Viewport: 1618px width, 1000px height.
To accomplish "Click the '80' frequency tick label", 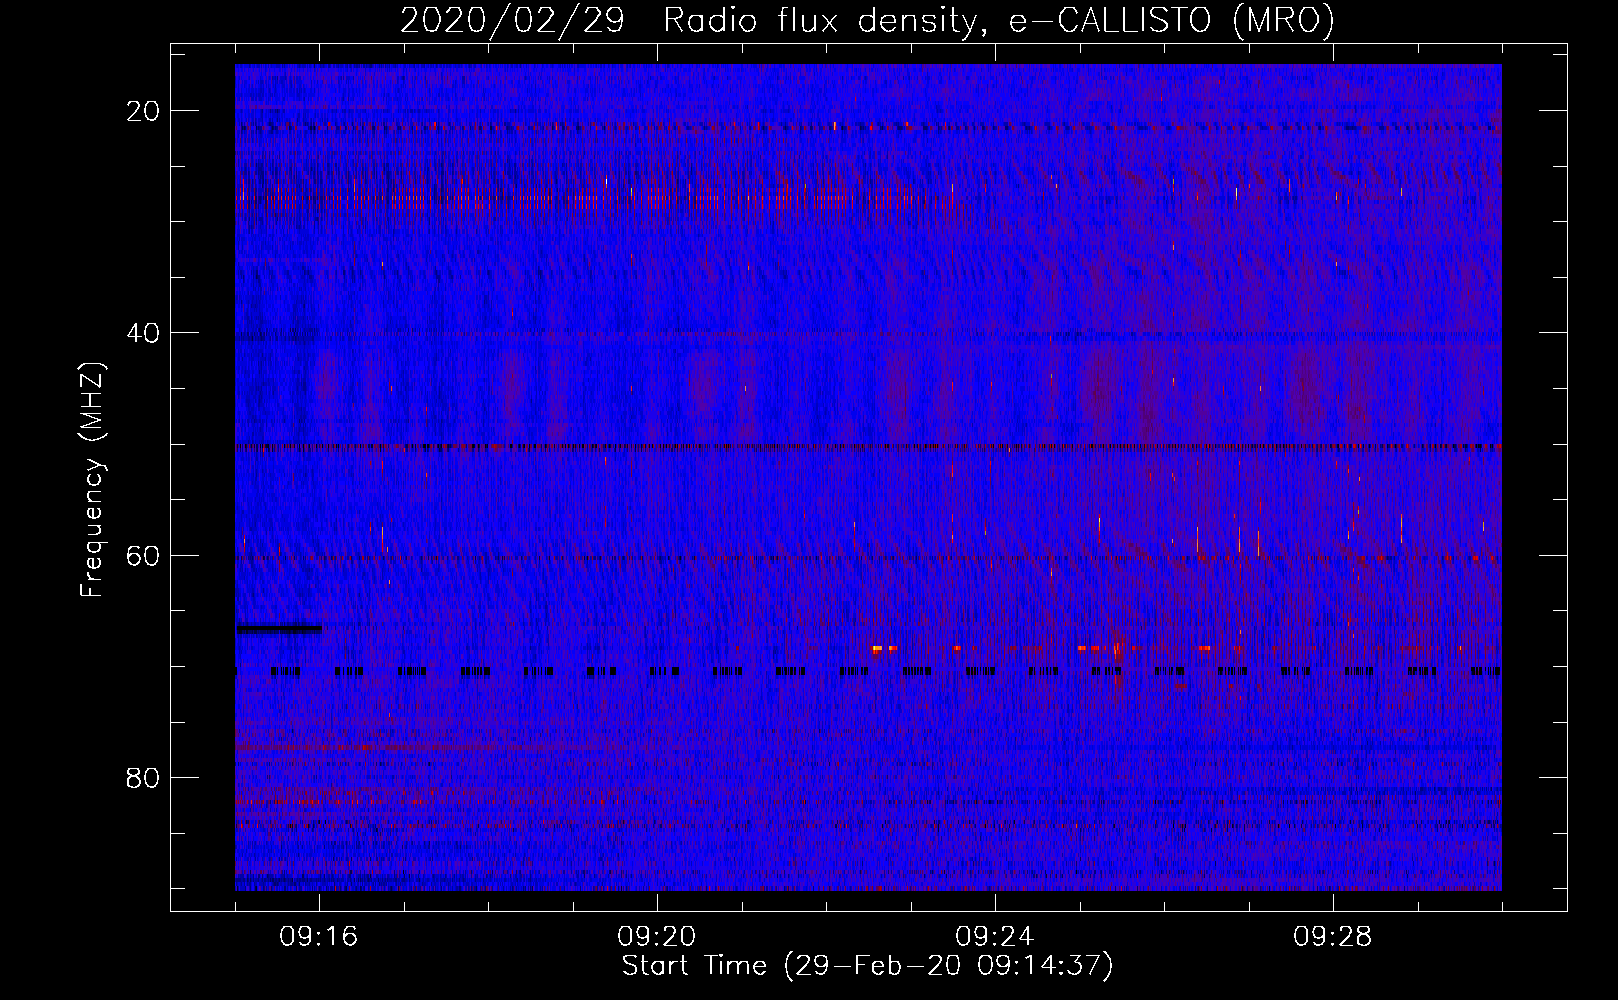I will pyautogui.click(x=143, y=777).
